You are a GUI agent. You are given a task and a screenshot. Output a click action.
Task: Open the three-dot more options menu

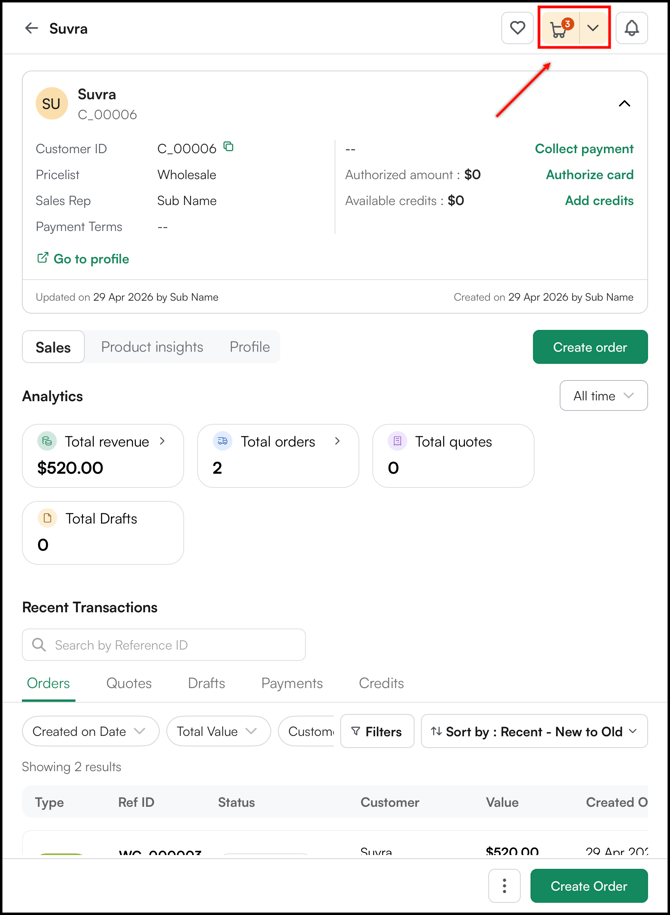(504, 886)
